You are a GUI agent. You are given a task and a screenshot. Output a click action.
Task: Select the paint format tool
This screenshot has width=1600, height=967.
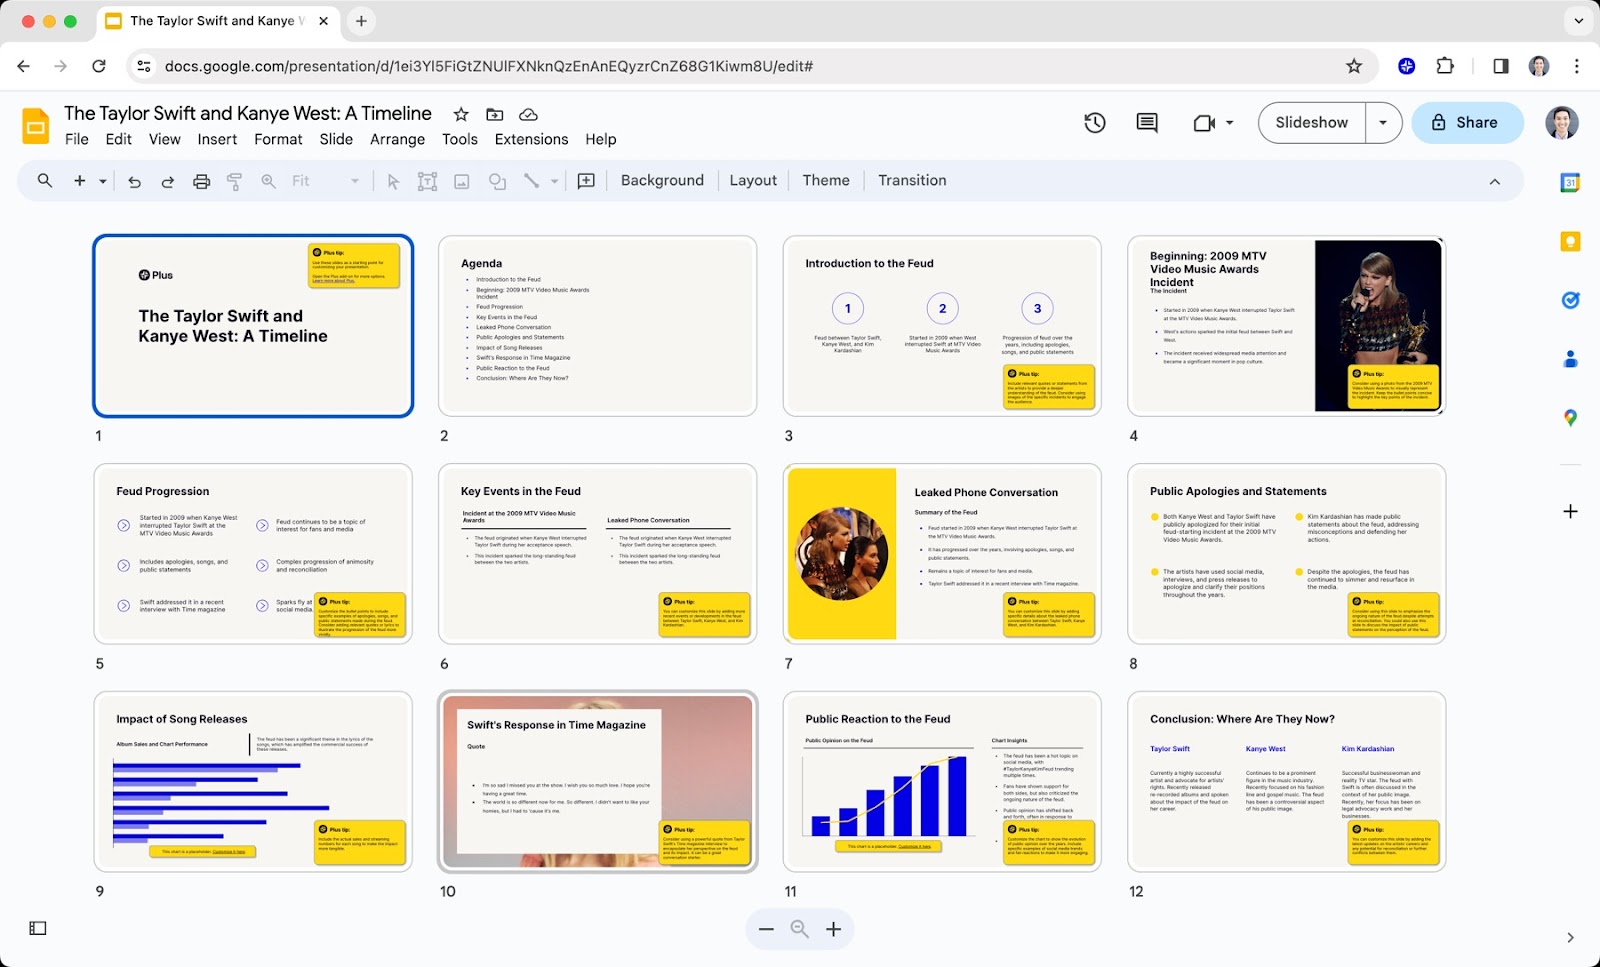pos(235,181)
